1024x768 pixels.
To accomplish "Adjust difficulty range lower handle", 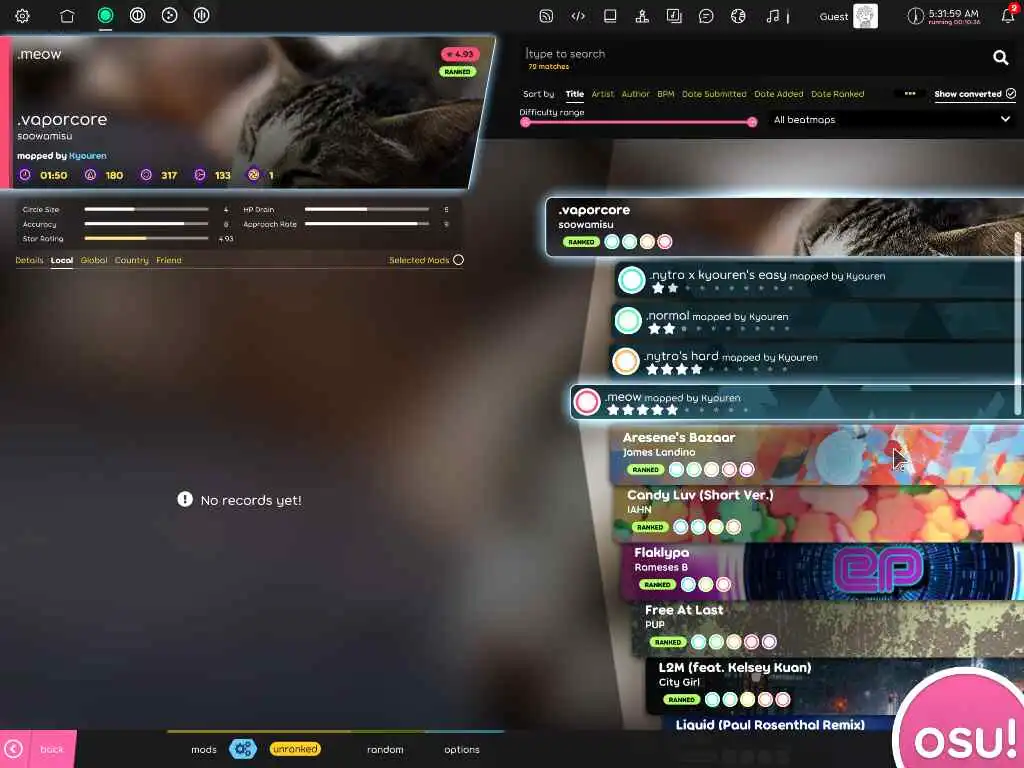I will coord(525,122).
